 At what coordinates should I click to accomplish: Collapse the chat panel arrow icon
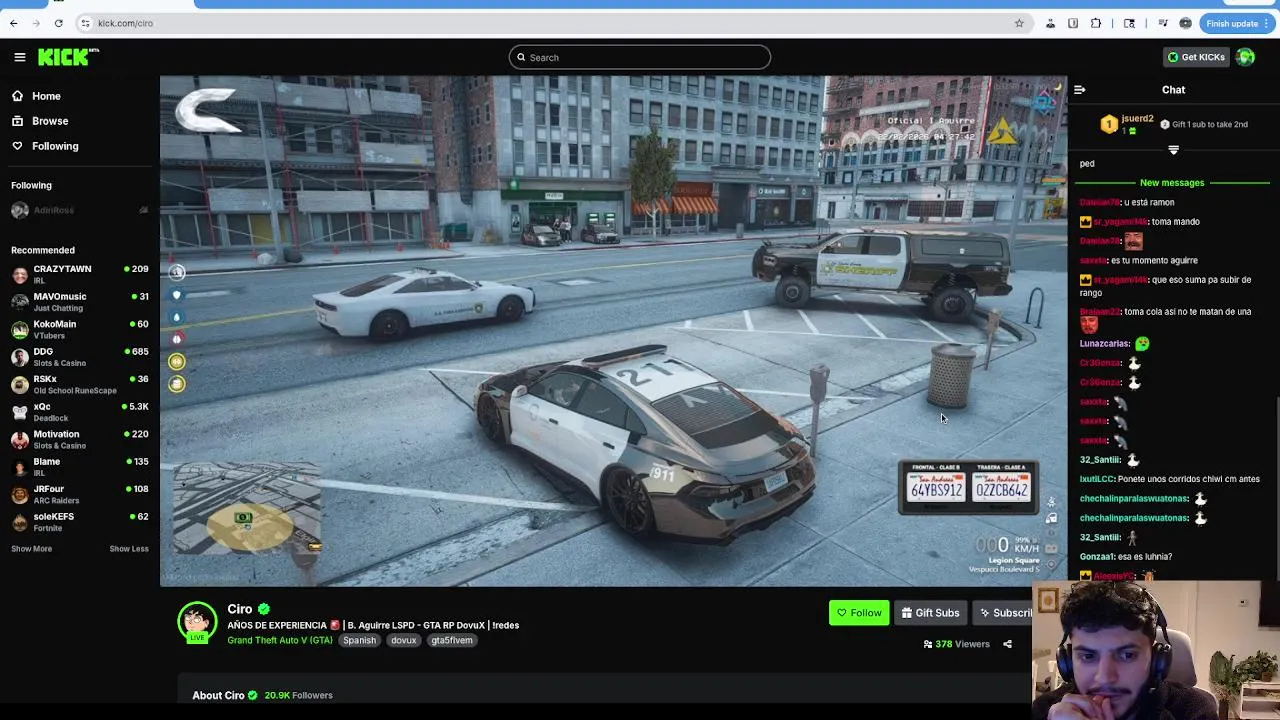[x=1080, y=90]
